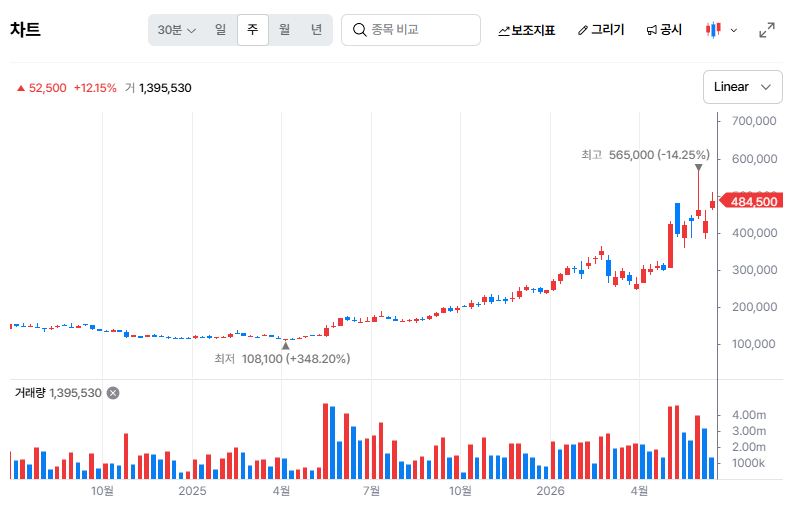800x507 pixels.
Task: Switch to the 일 (daily) chart tab
Action: tap(220, 30)
